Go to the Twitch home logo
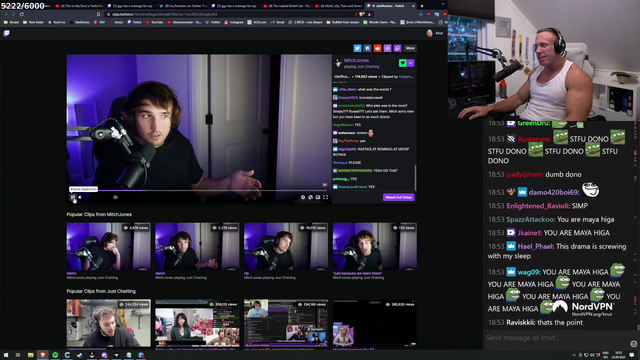Viewport: 640px width, 360px height. pyautogui.click(x=6, y=33)
